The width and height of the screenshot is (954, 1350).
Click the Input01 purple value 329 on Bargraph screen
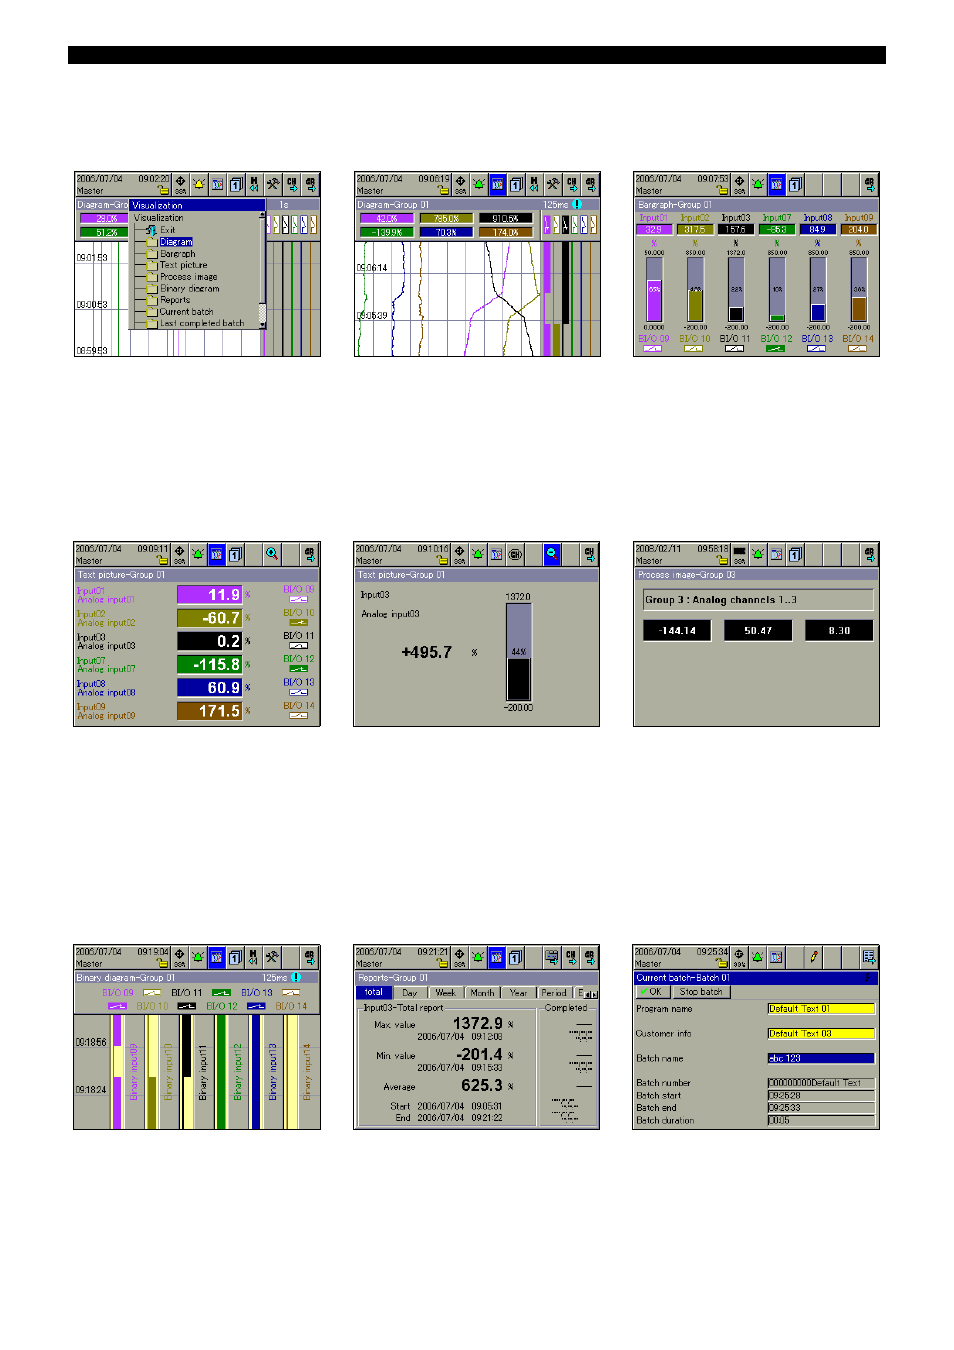click(x=654, y=229)
